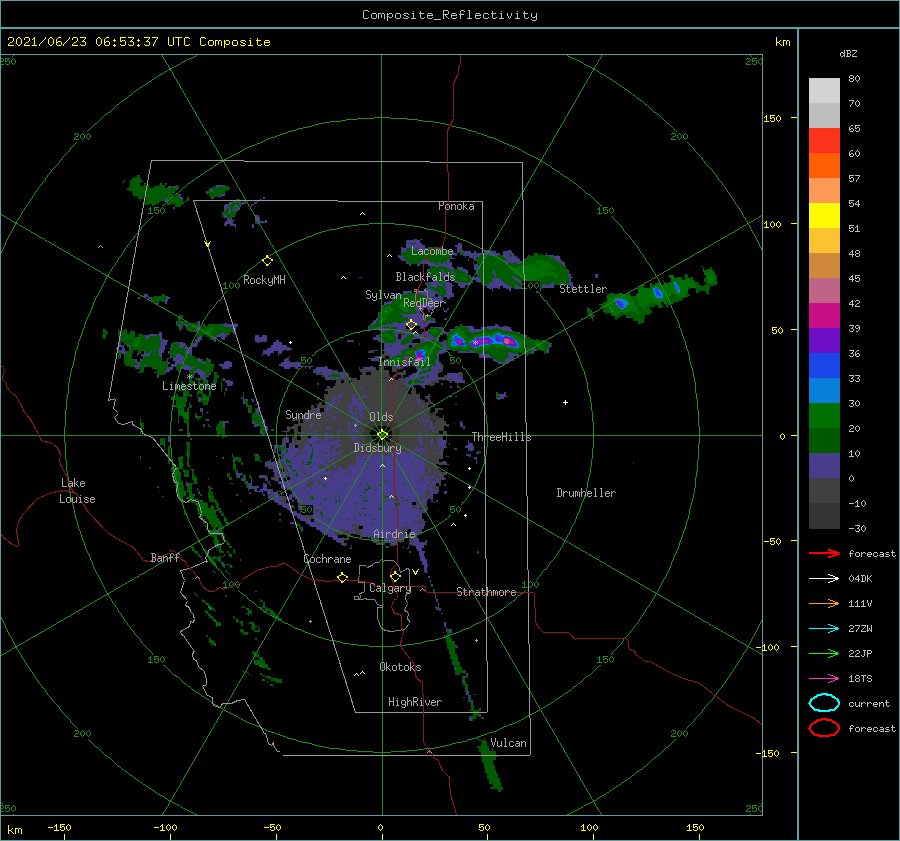Screen dimensions: 900x841
Task: Click the Didsbury city label
Action: pos(377,448)
